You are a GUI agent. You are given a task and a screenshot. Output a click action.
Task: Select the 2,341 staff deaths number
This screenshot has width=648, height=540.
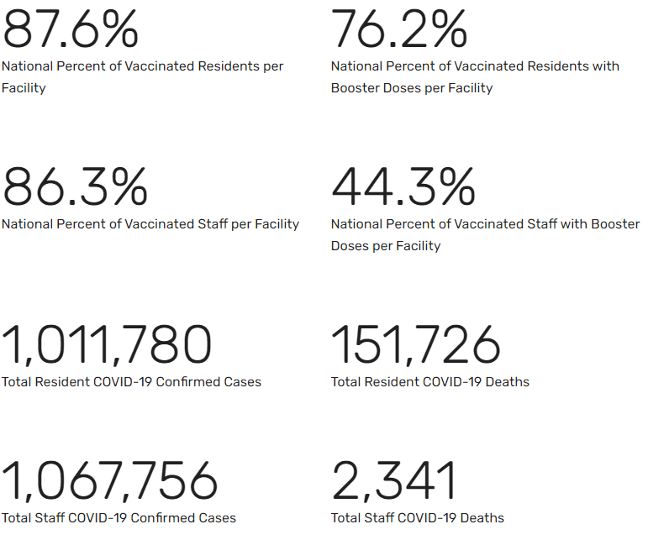(x=394, y=481)
